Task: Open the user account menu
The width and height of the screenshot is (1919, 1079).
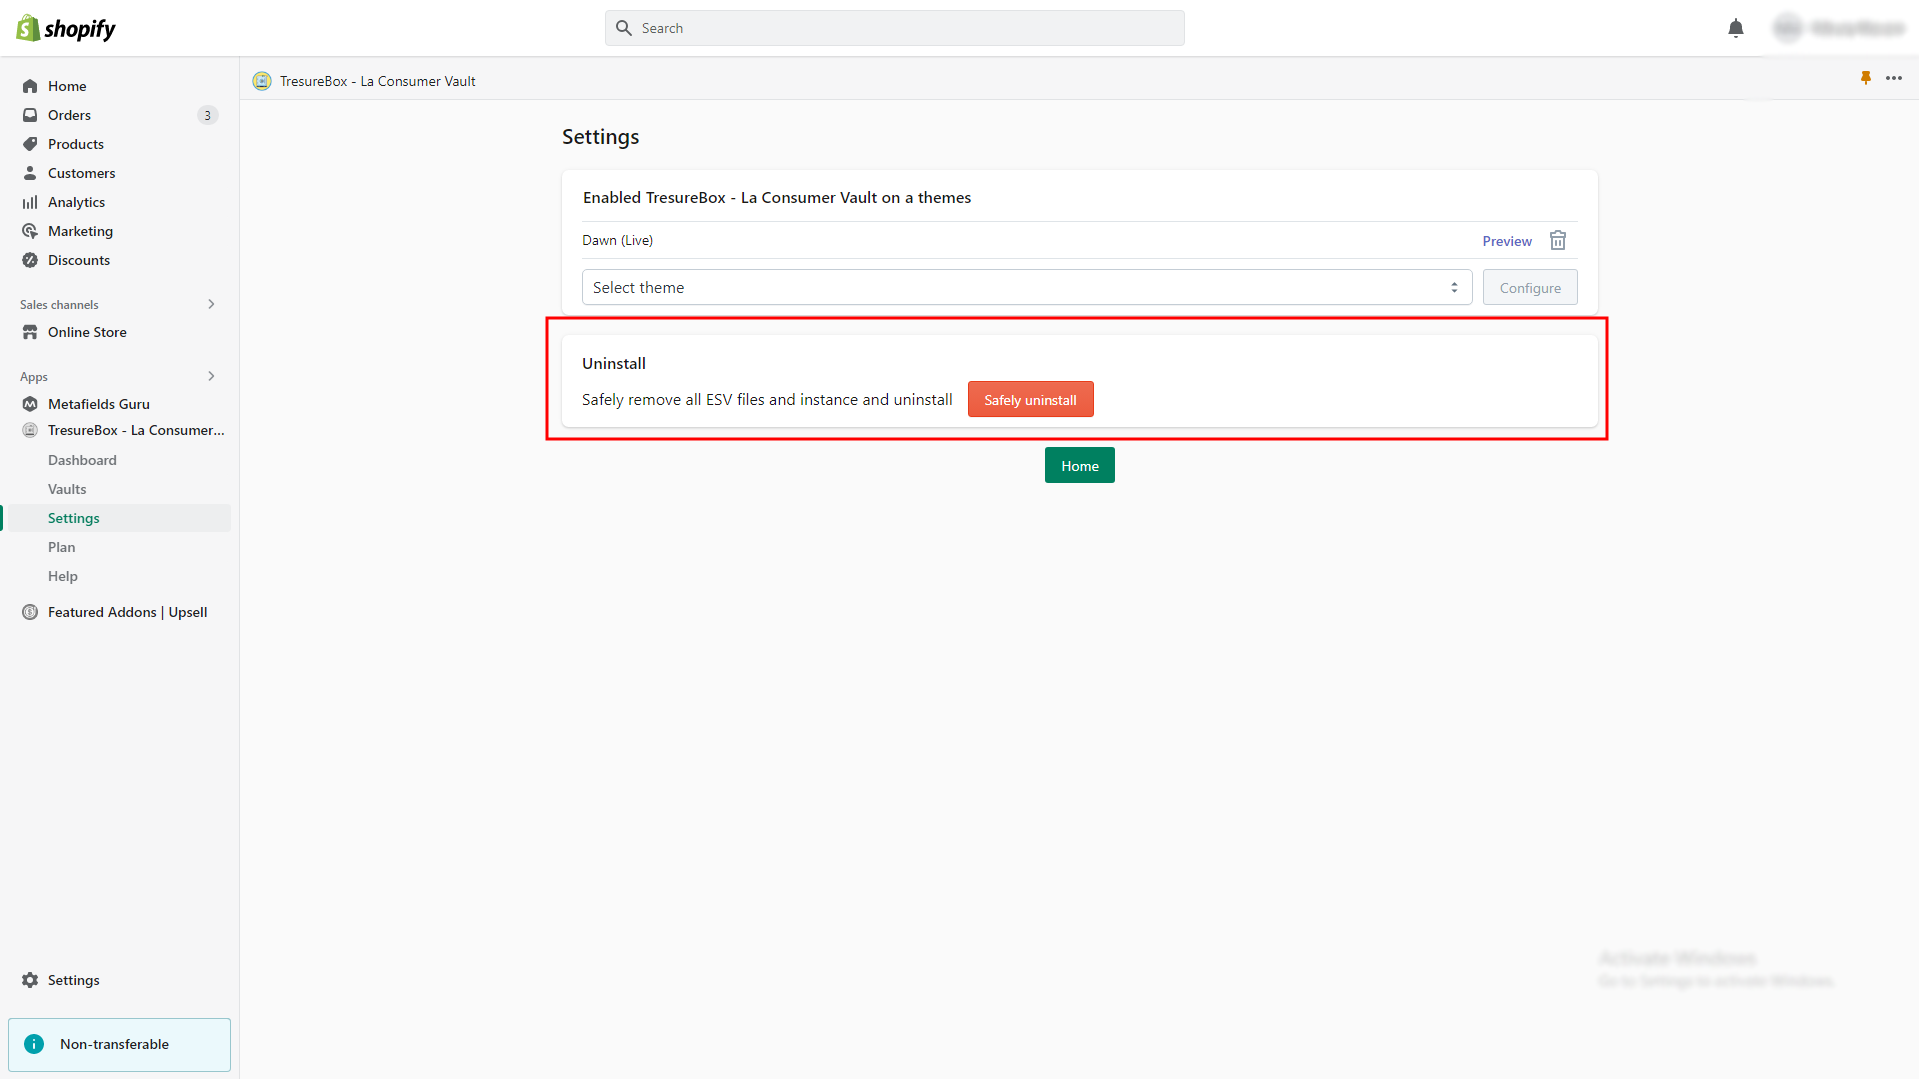Action: tap(1840, 28)
